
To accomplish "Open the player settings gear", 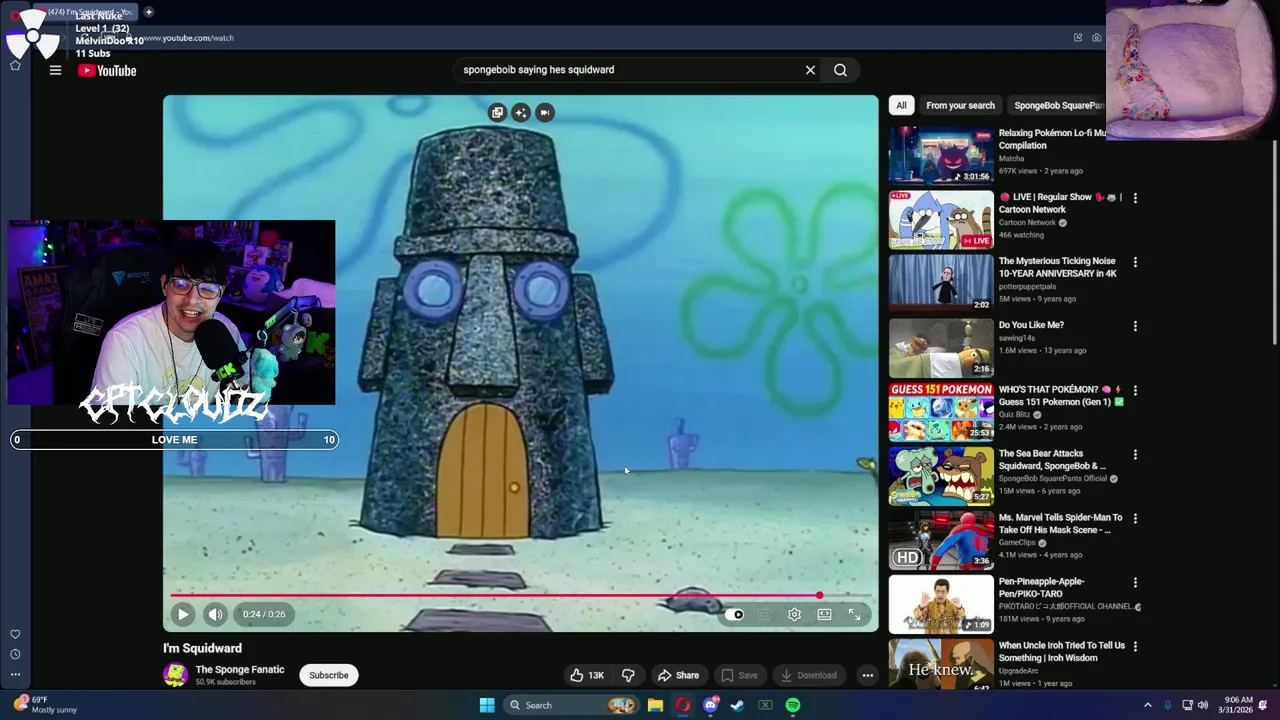I will (x=794, y=614).
